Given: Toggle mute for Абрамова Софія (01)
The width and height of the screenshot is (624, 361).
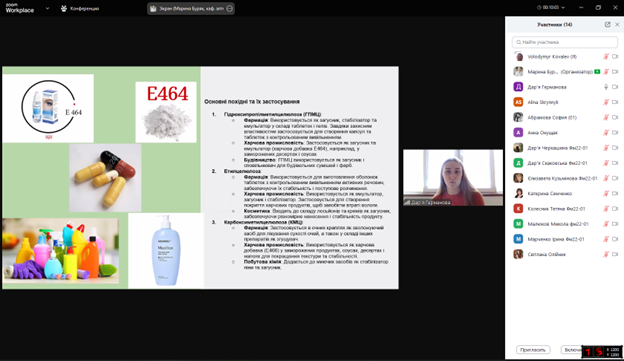Looking at the screenshot, I should click(x=606, y=117).
